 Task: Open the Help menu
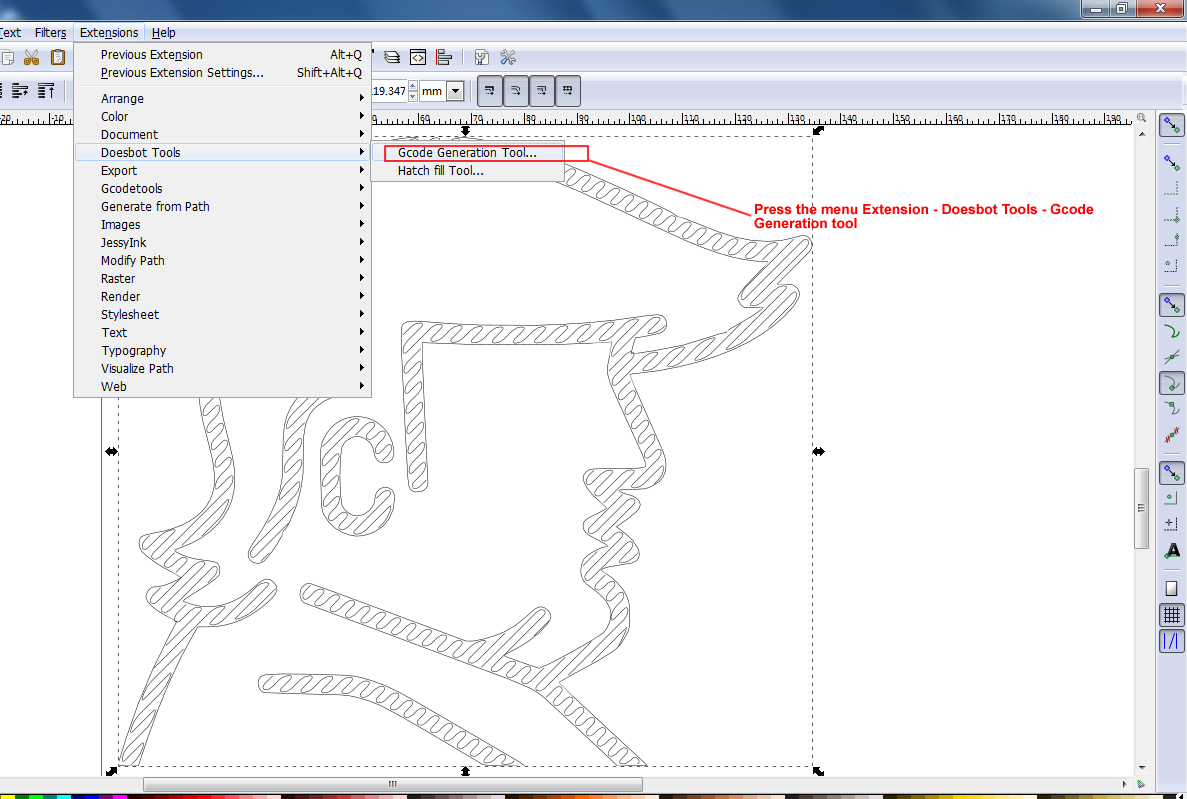(164, 33)
